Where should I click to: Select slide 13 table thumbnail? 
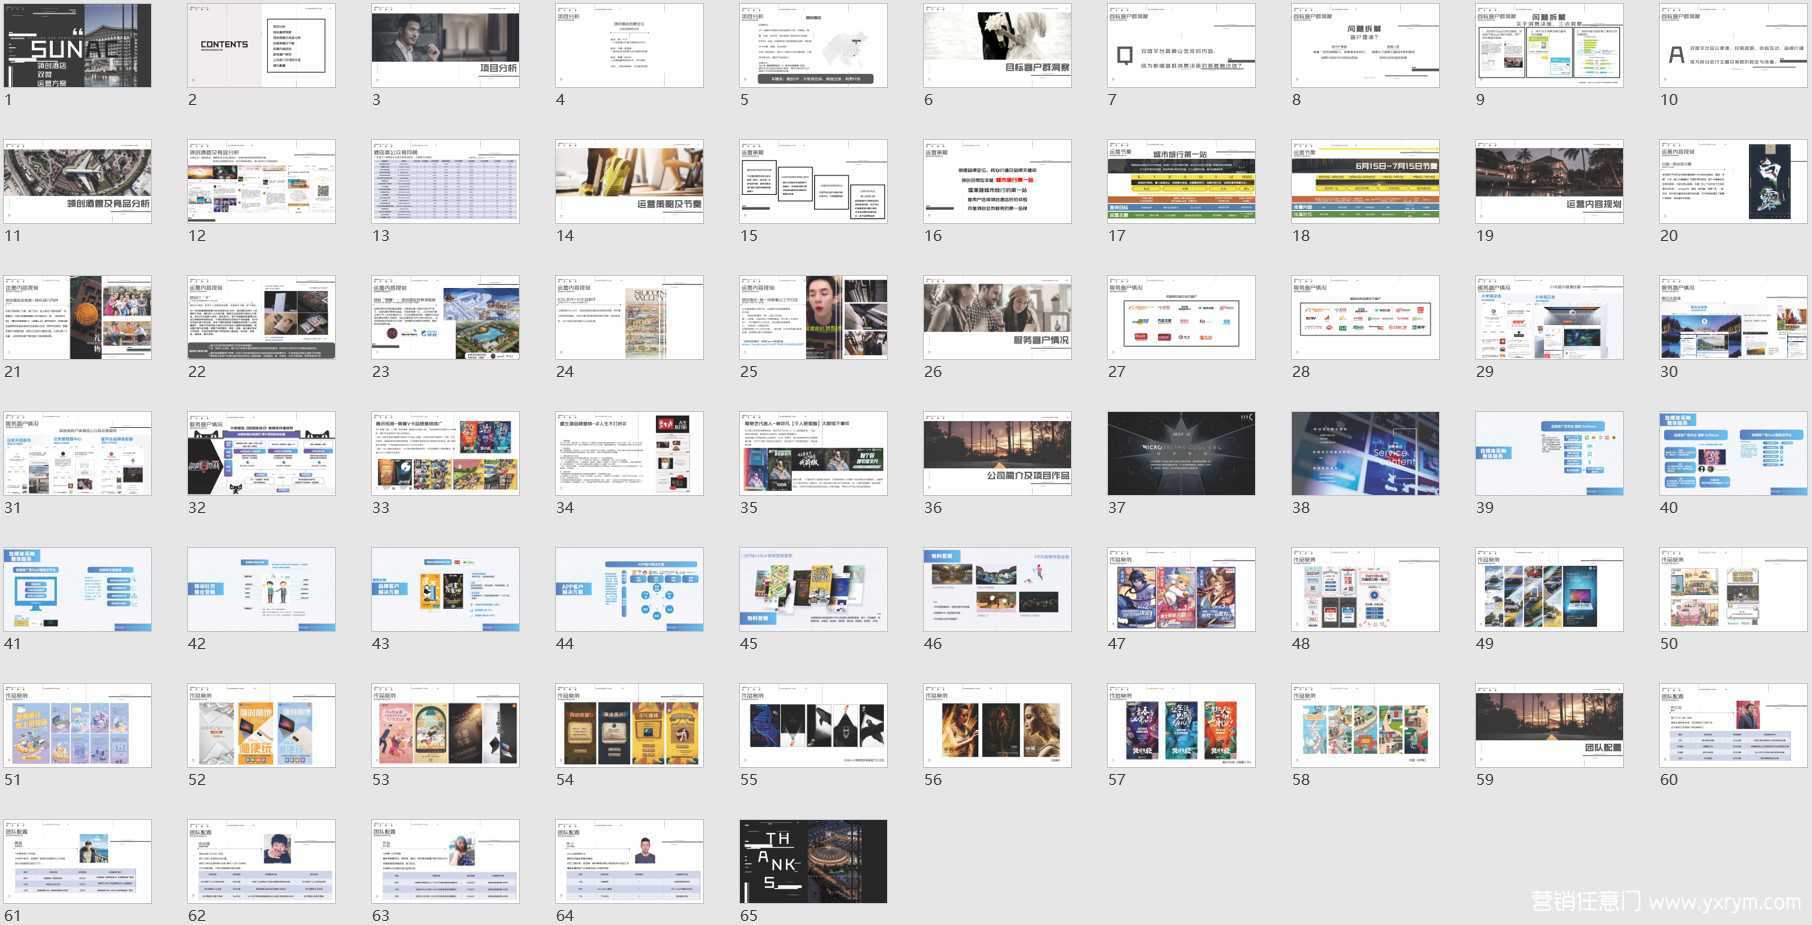point(446,181)
